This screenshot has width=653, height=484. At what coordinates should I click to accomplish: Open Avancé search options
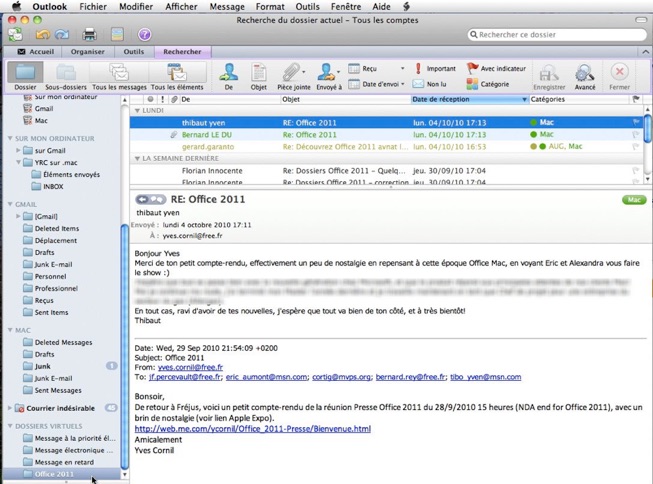(x=585, y=77)
